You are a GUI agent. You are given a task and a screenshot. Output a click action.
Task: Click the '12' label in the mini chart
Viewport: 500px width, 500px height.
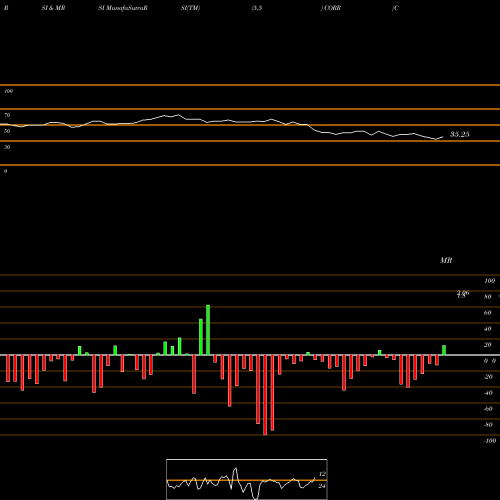coord(322,474)
